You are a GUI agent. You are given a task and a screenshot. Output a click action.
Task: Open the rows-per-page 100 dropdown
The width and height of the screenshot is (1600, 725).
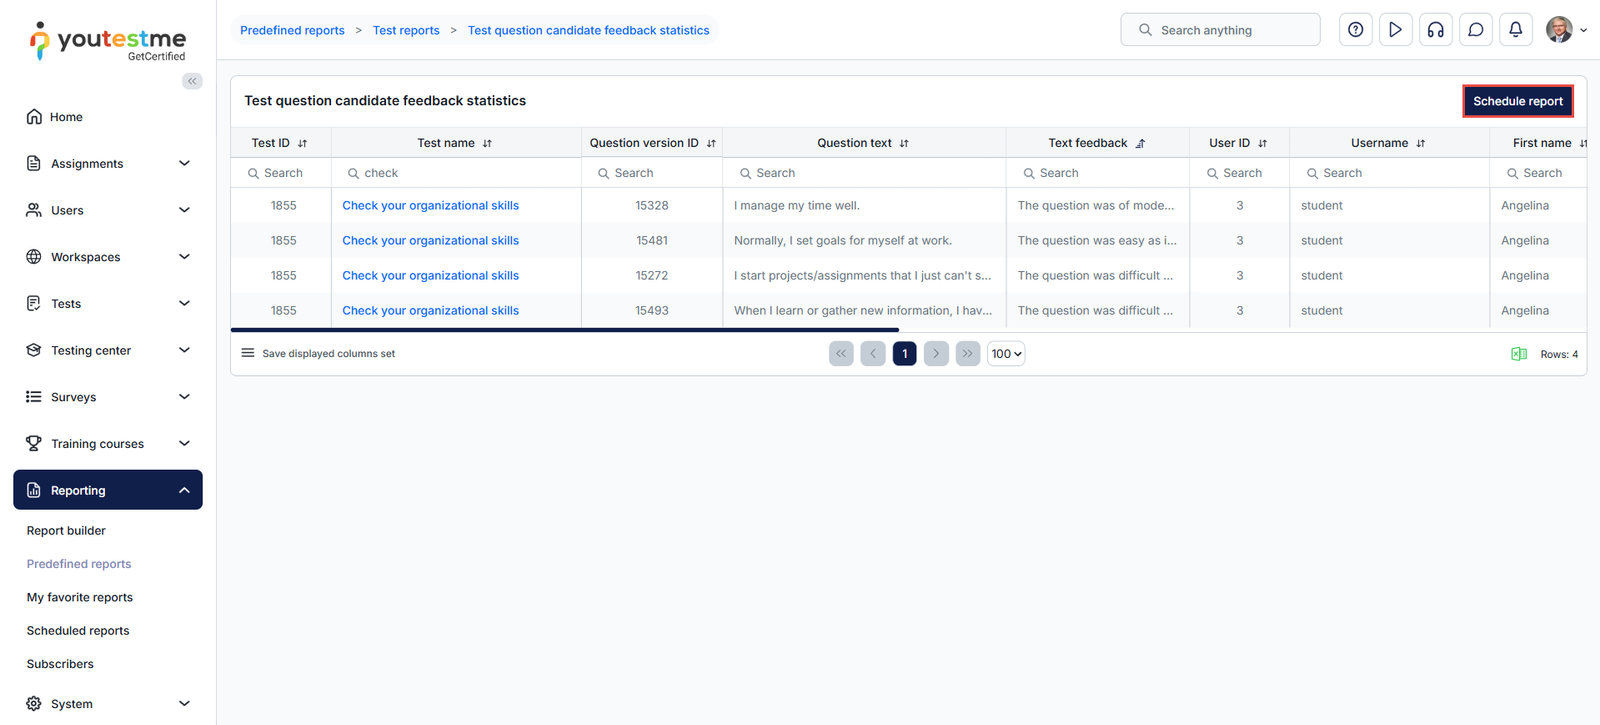pyautogui.click(x=1006, y=354)
